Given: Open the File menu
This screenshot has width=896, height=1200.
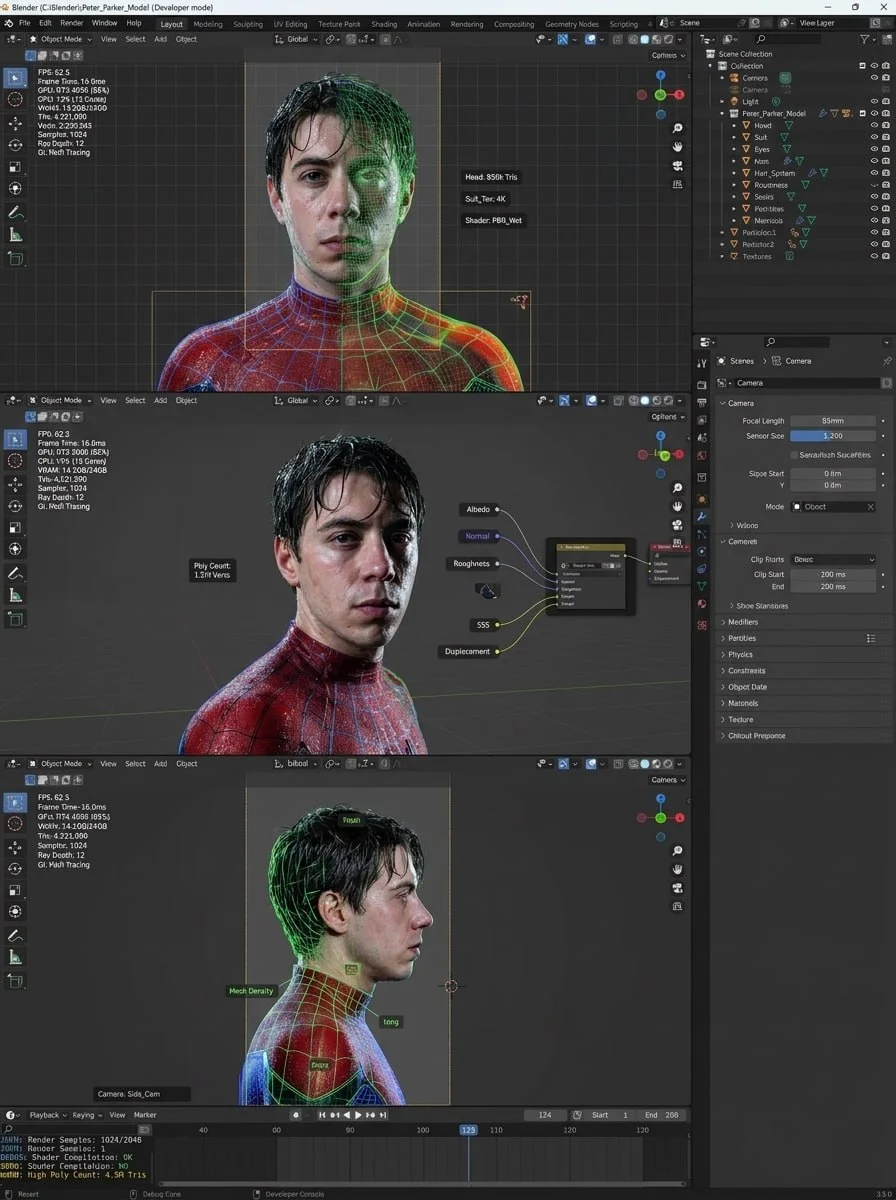Looking at the screenshot, I should pos(24,22).
